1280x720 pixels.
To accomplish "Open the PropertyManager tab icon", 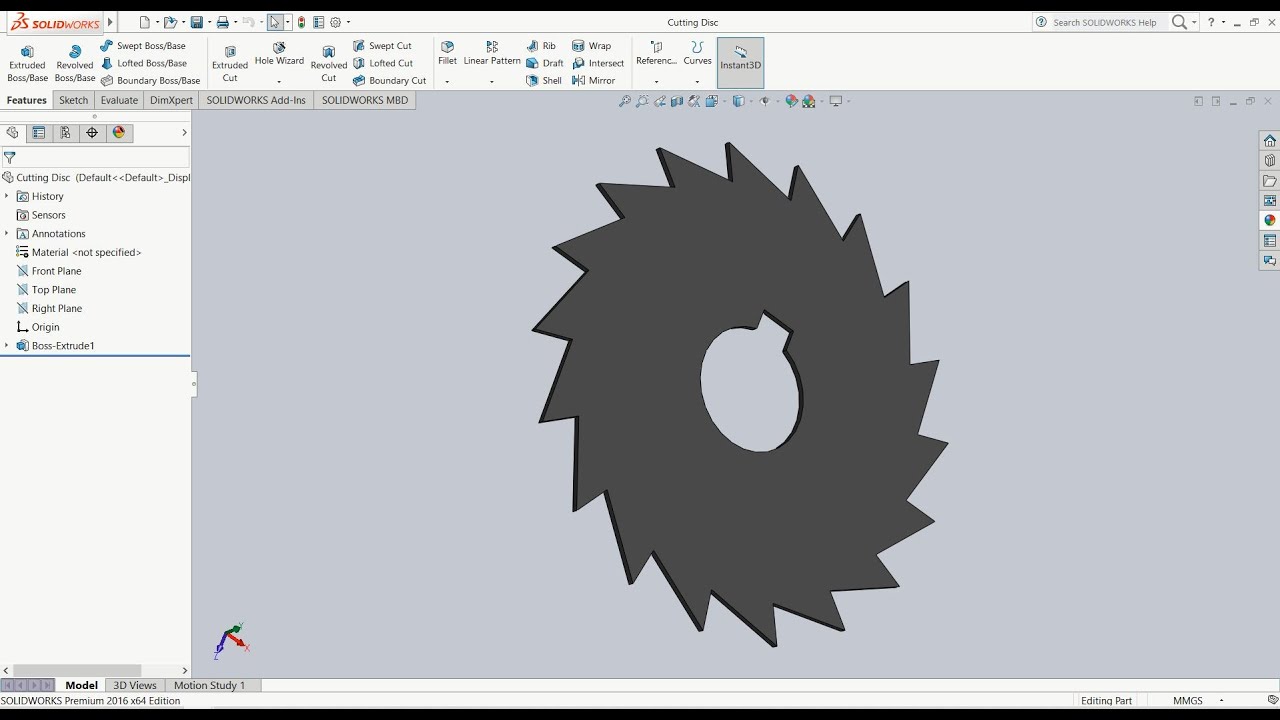I will point(38,133).
